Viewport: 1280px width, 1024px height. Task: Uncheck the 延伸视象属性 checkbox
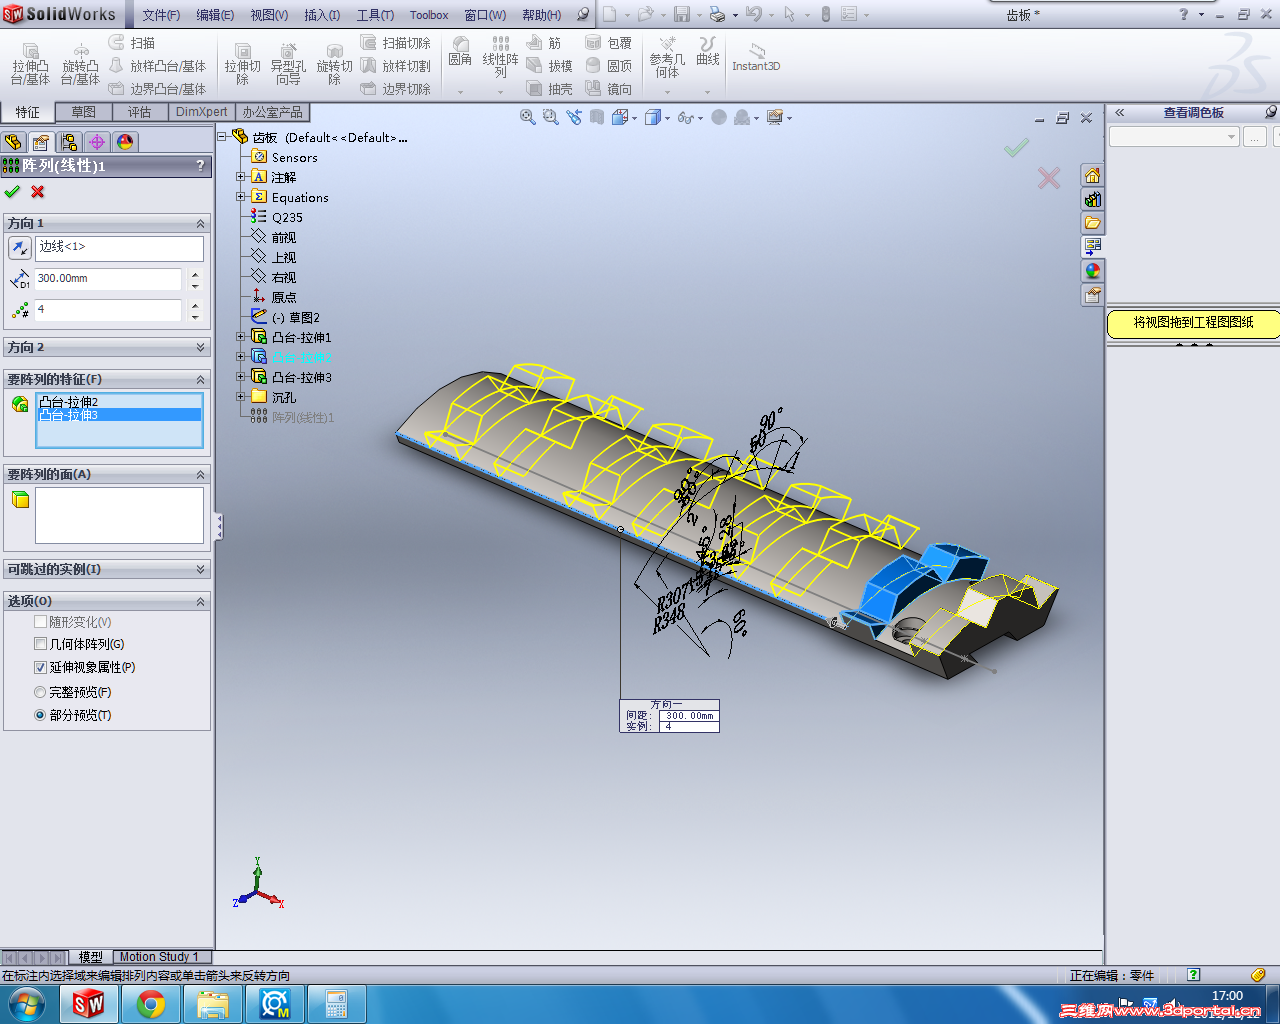tap(41, 667)
